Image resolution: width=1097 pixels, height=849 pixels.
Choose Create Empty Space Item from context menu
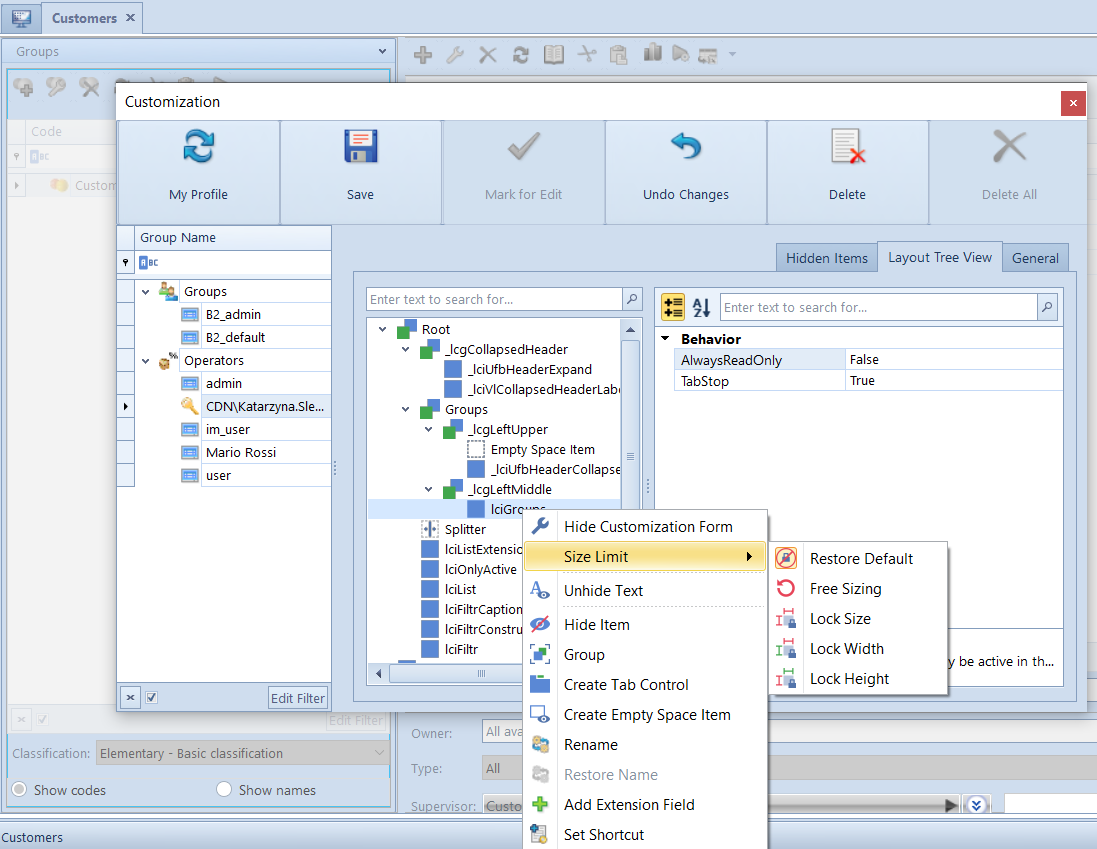pos(646,715)
